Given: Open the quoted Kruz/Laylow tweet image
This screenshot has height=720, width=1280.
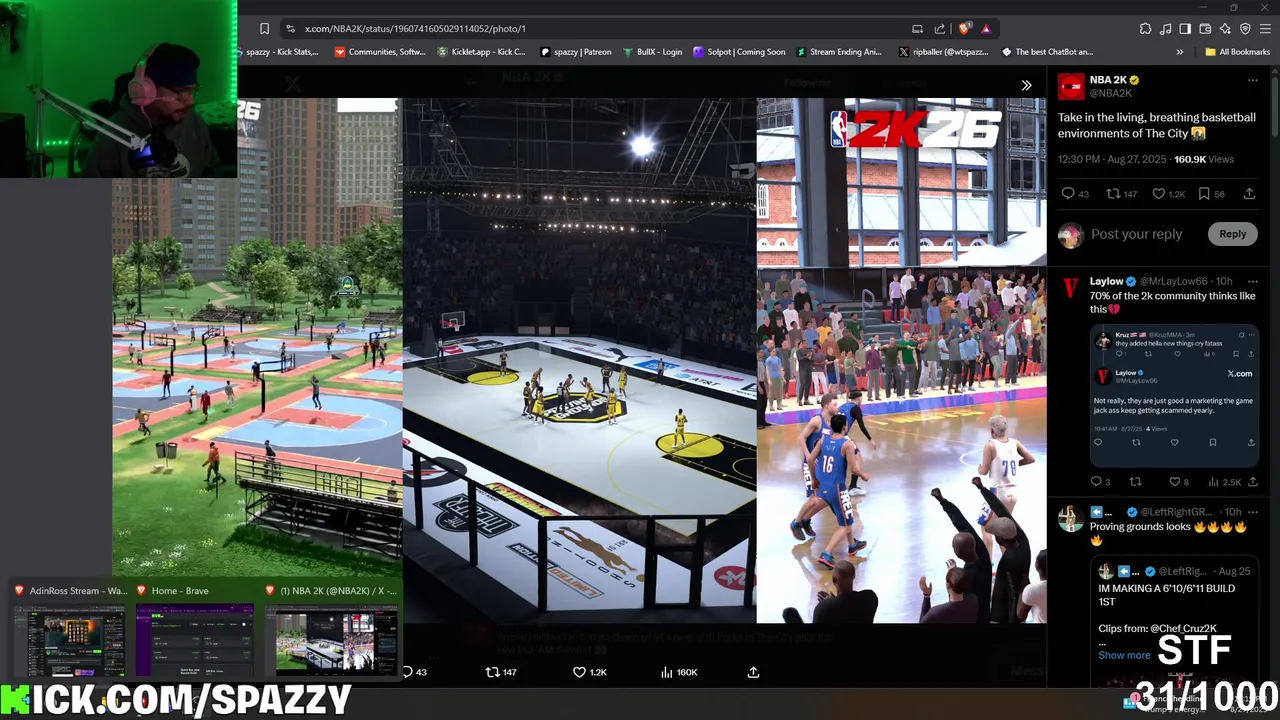Looking at the screenshot, I should pyautogui.click(x=1173, y=396).
